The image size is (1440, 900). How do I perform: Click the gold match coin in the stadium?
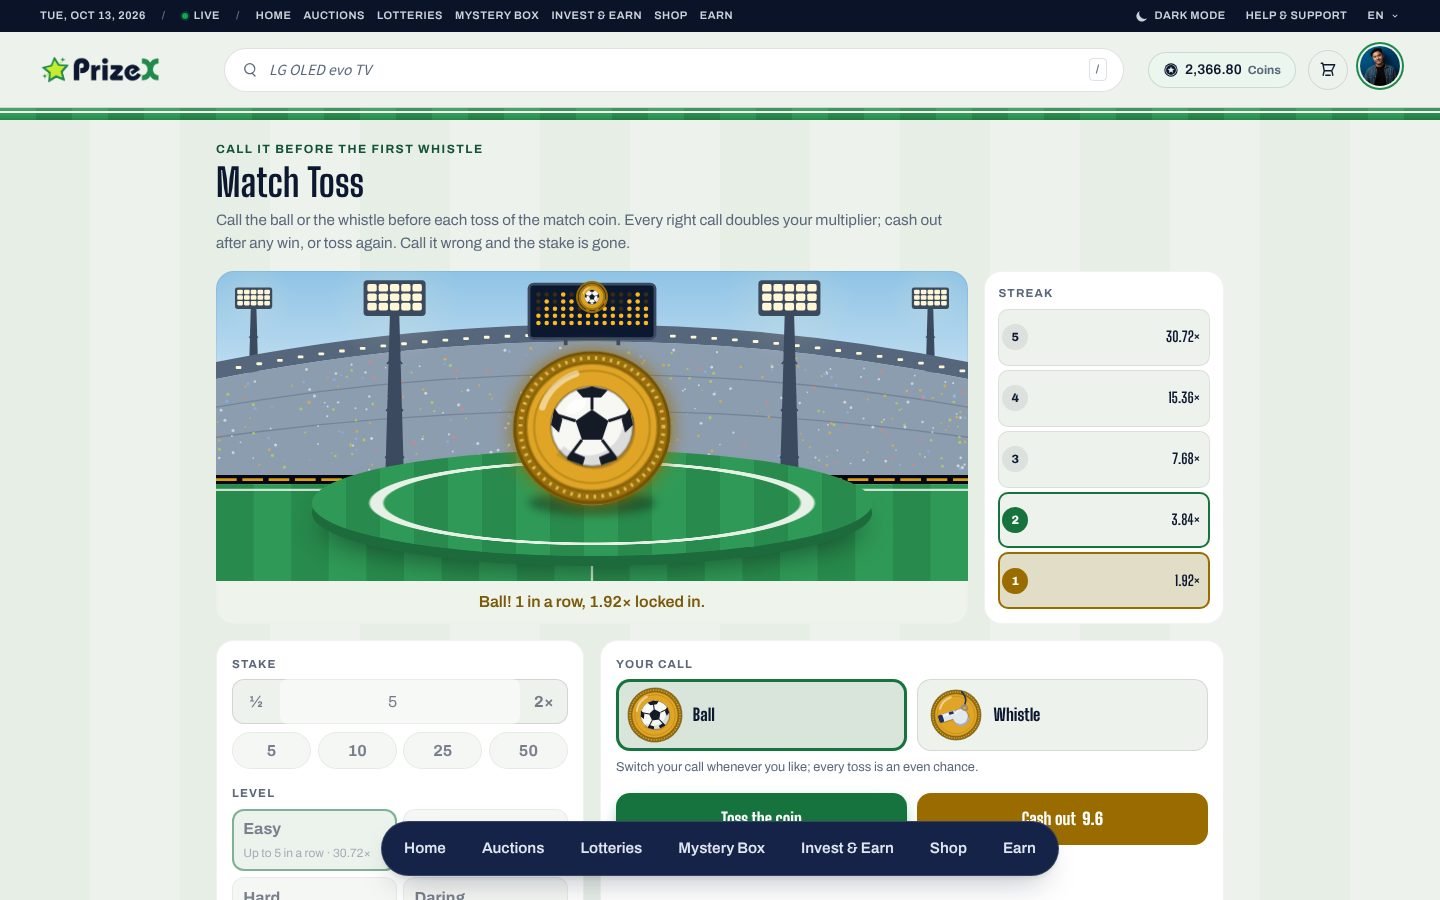click(x=592, y=427)
